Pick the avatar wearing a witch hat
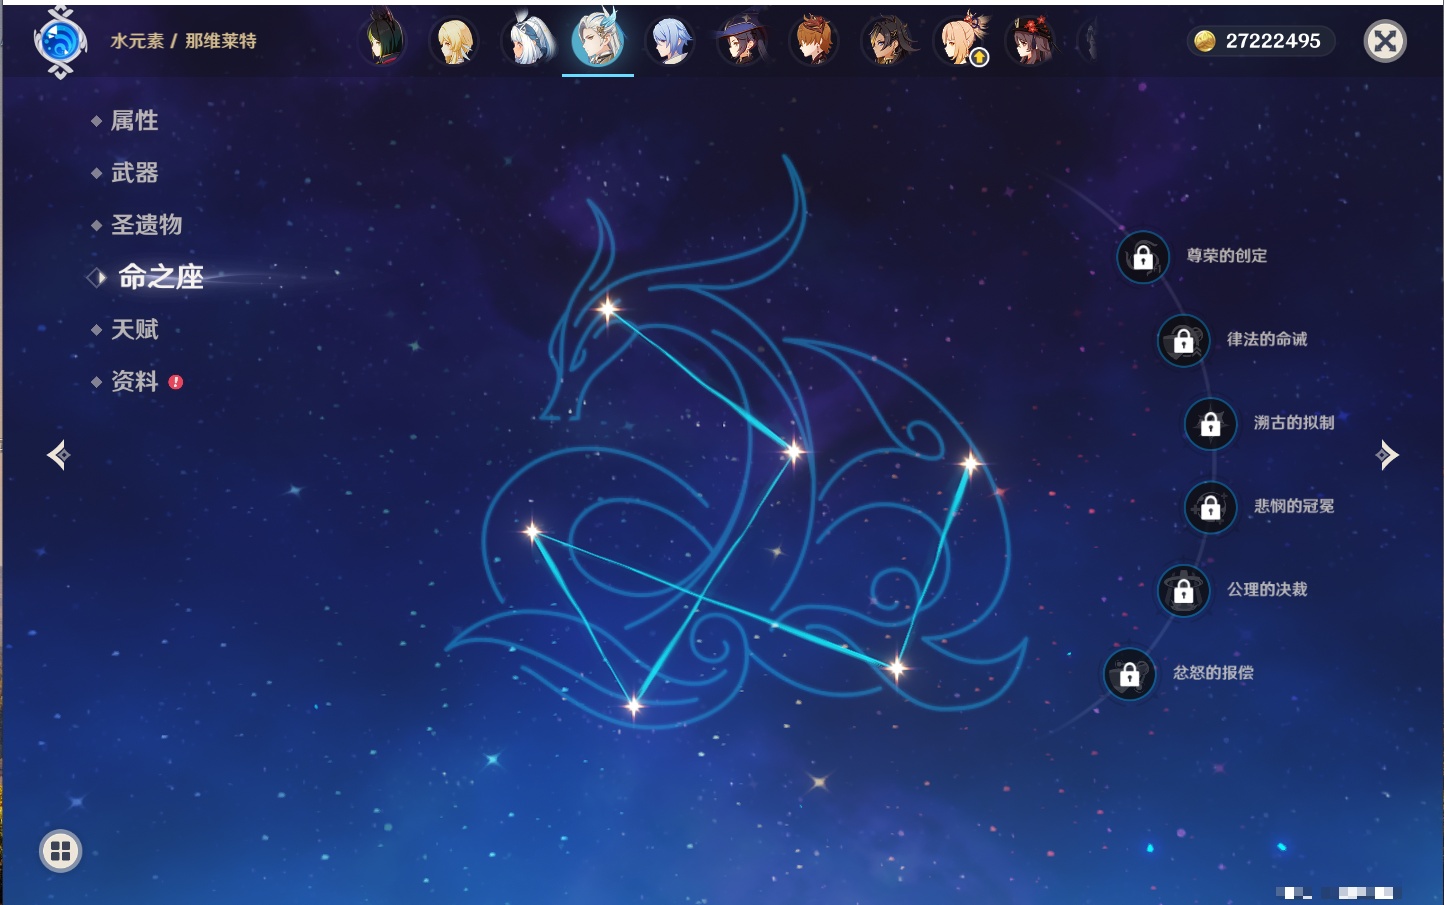Screen dimensions: 1444x905 (x=742, y=41)
